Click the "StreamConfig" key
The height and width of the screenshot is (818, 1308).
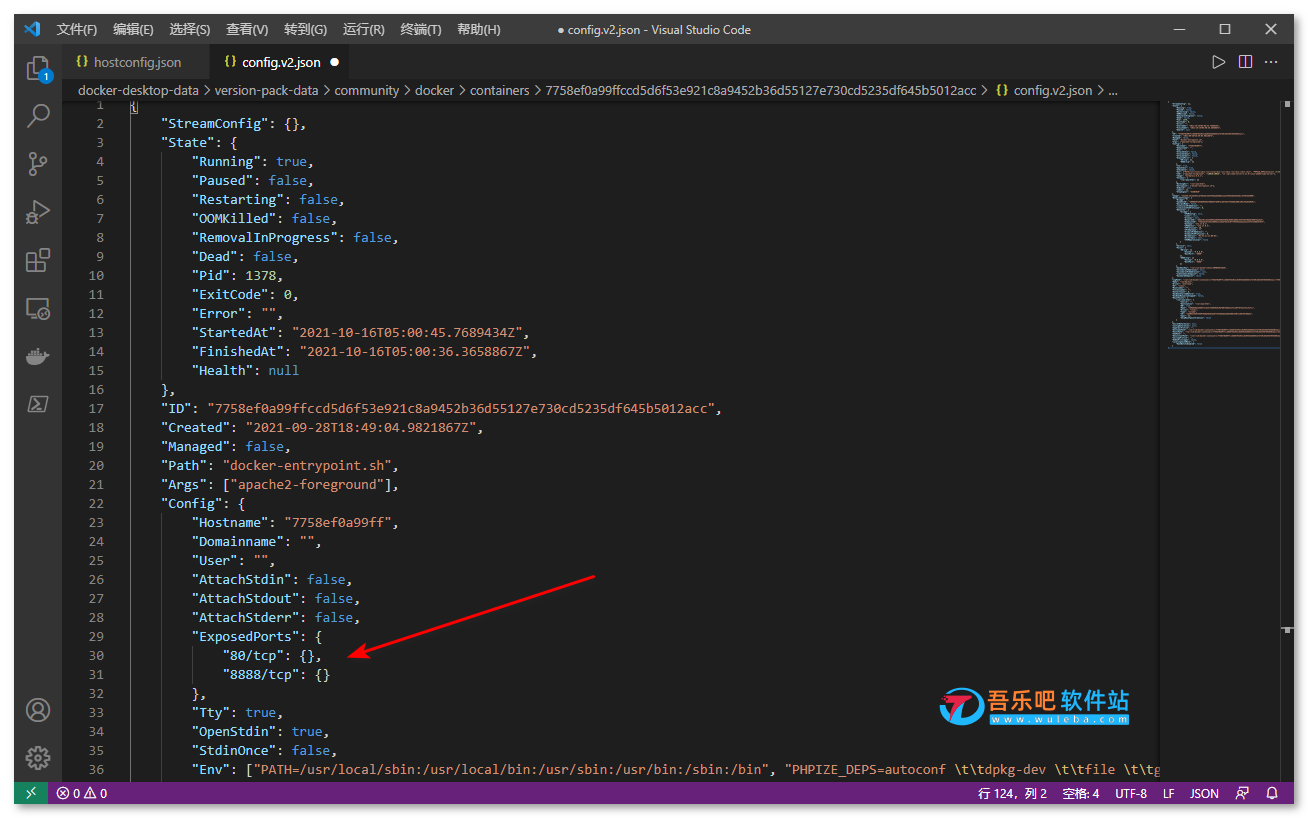pos(215,123)
